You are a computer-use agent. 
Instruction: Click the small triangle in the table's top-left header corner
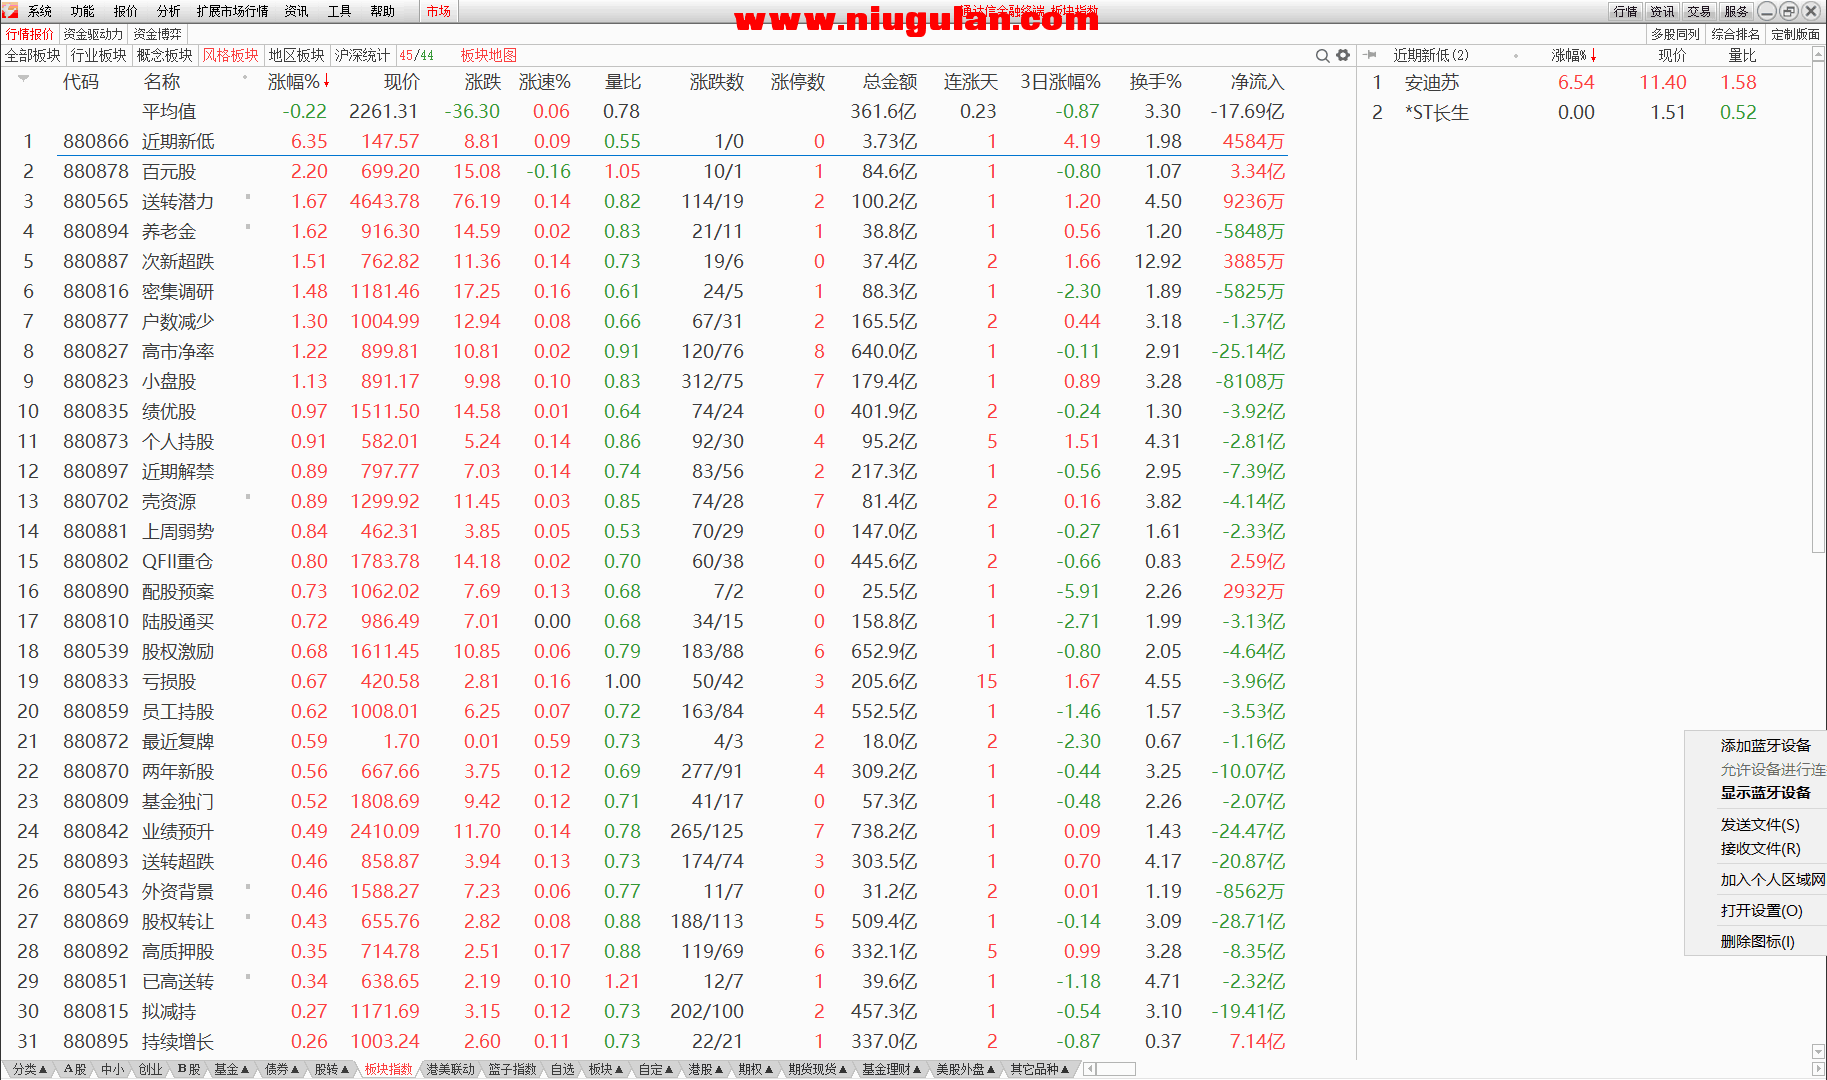(23, 78)
